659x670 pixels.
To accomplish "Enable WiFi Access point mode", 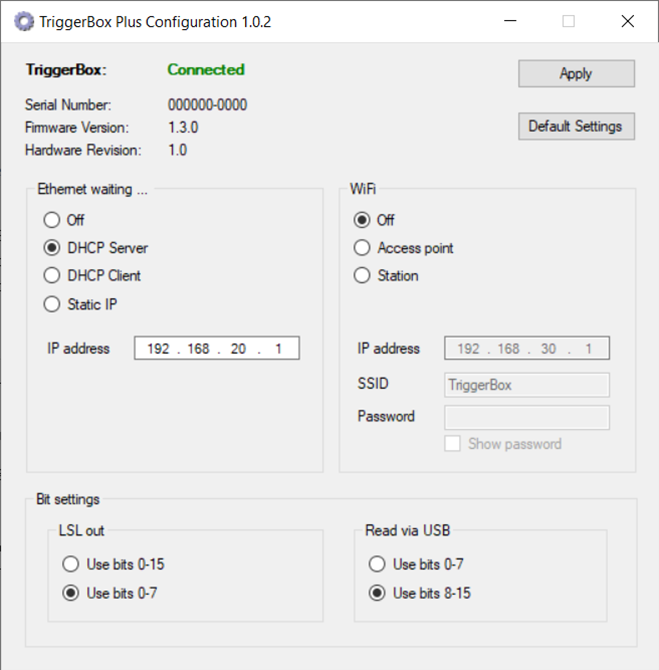I will (x=362, y=248).
